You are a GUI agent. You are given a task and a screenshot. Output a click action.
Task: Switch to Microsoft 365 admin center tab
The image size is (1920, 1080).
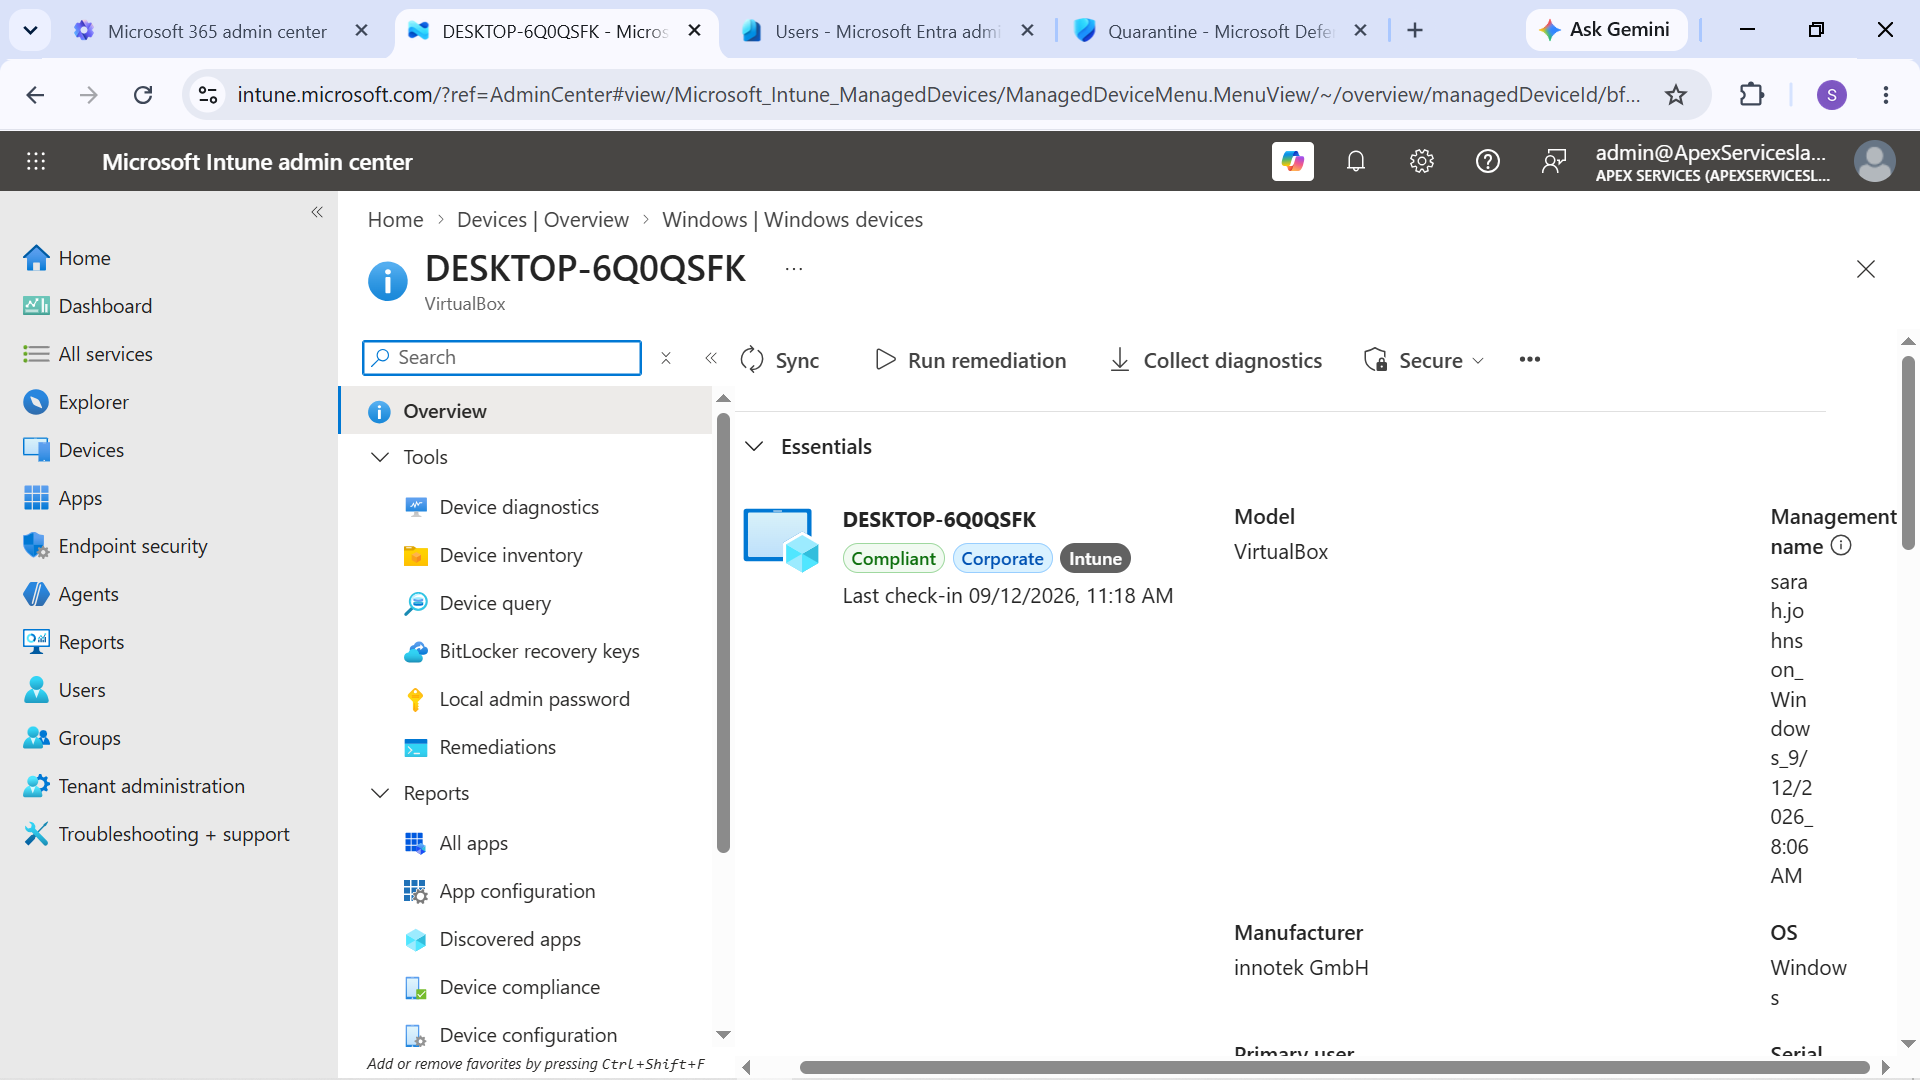coord(217,31)
